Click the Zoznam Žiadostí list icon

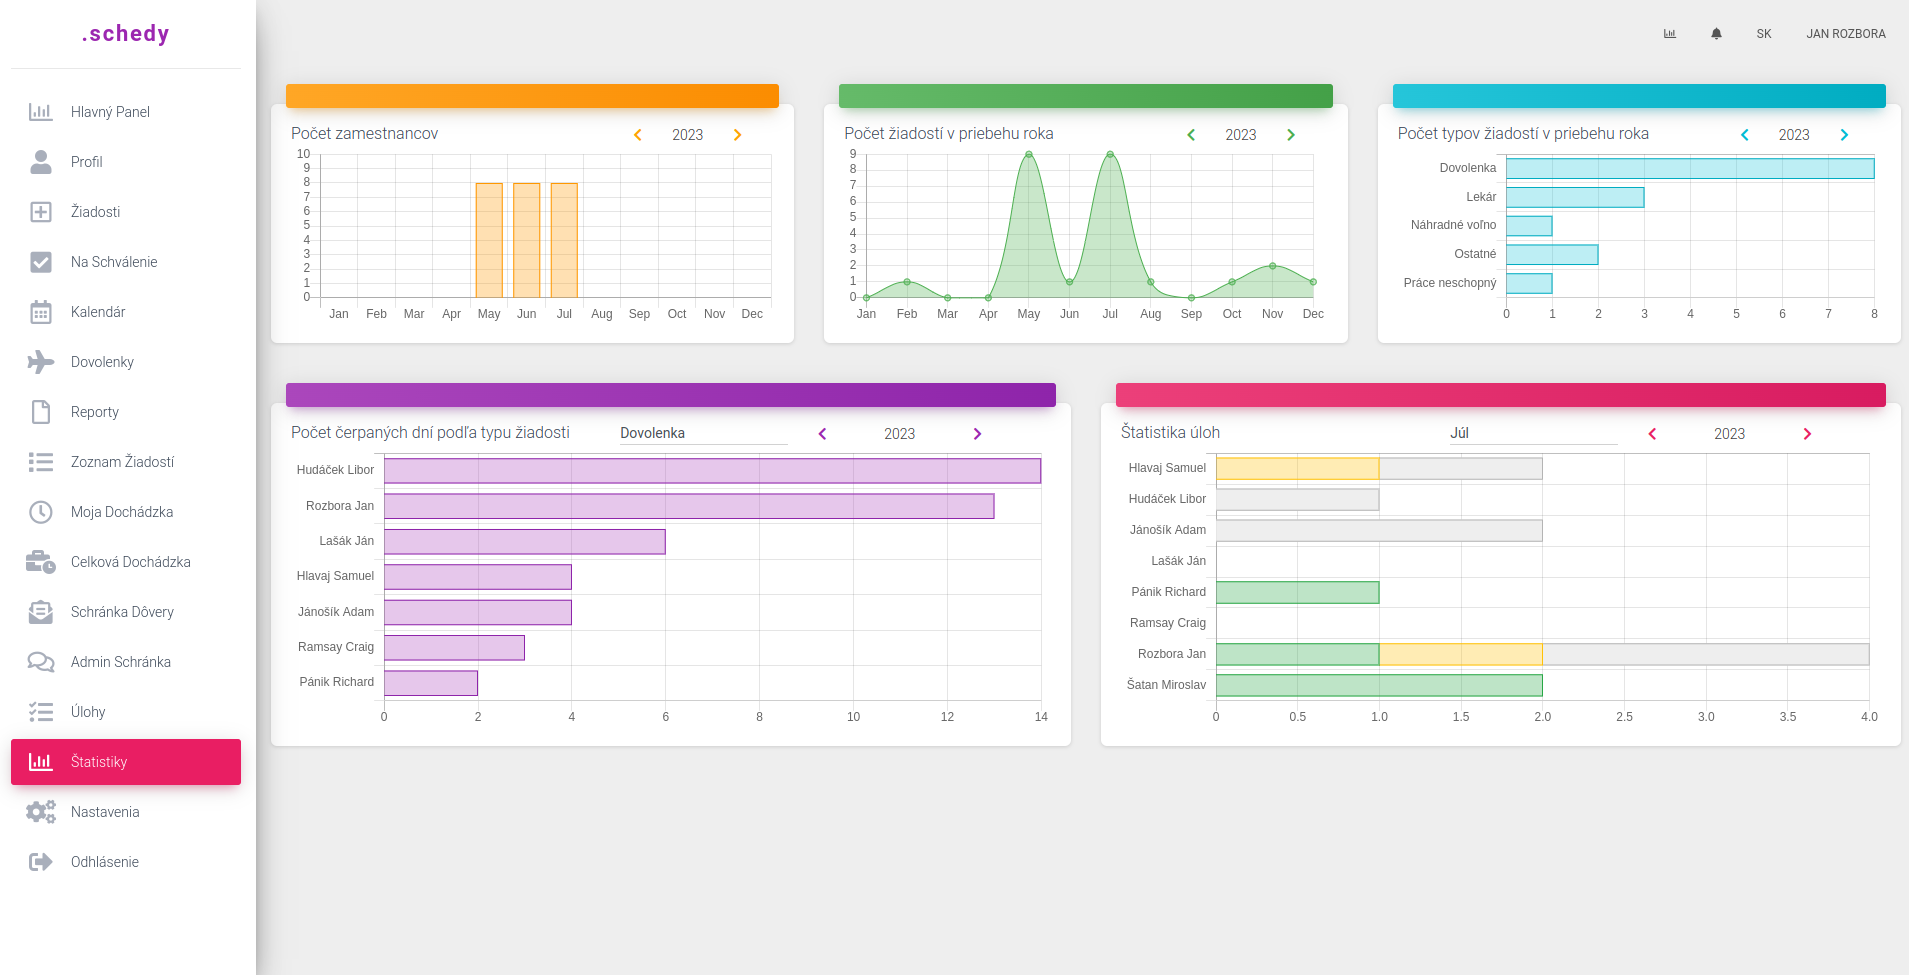(x=41, y=462)
